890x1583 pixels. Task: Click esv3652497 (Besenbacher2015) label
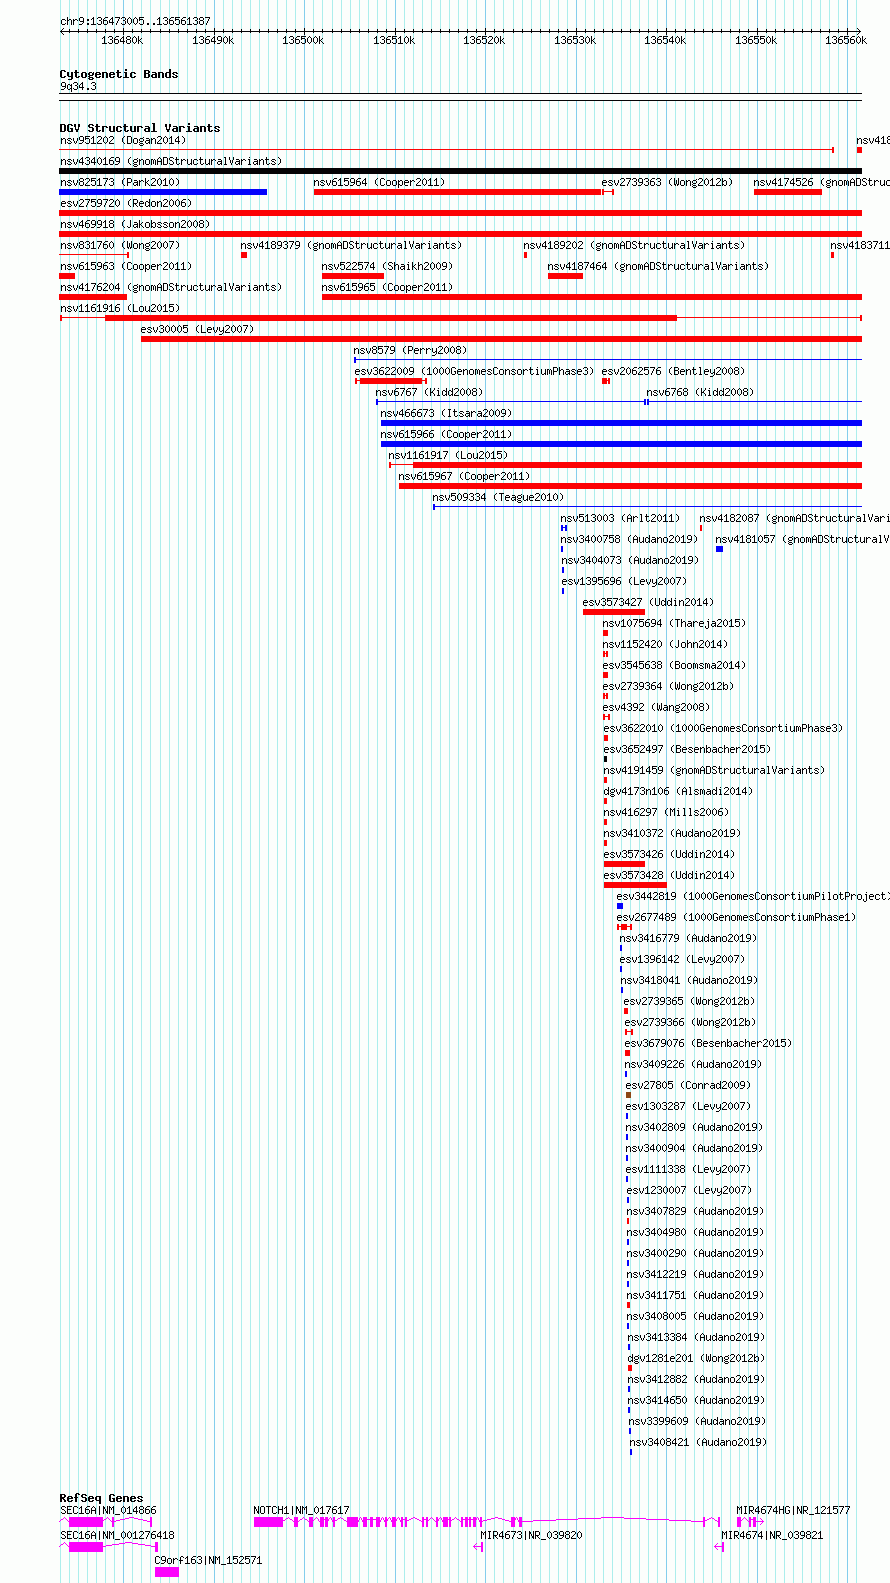(687, 749)
